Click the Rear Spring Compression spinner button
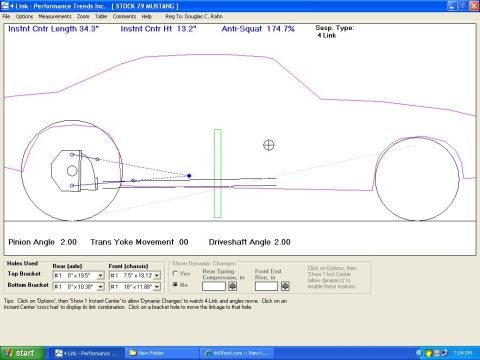The image size is (480, 360). pos(232,286)
